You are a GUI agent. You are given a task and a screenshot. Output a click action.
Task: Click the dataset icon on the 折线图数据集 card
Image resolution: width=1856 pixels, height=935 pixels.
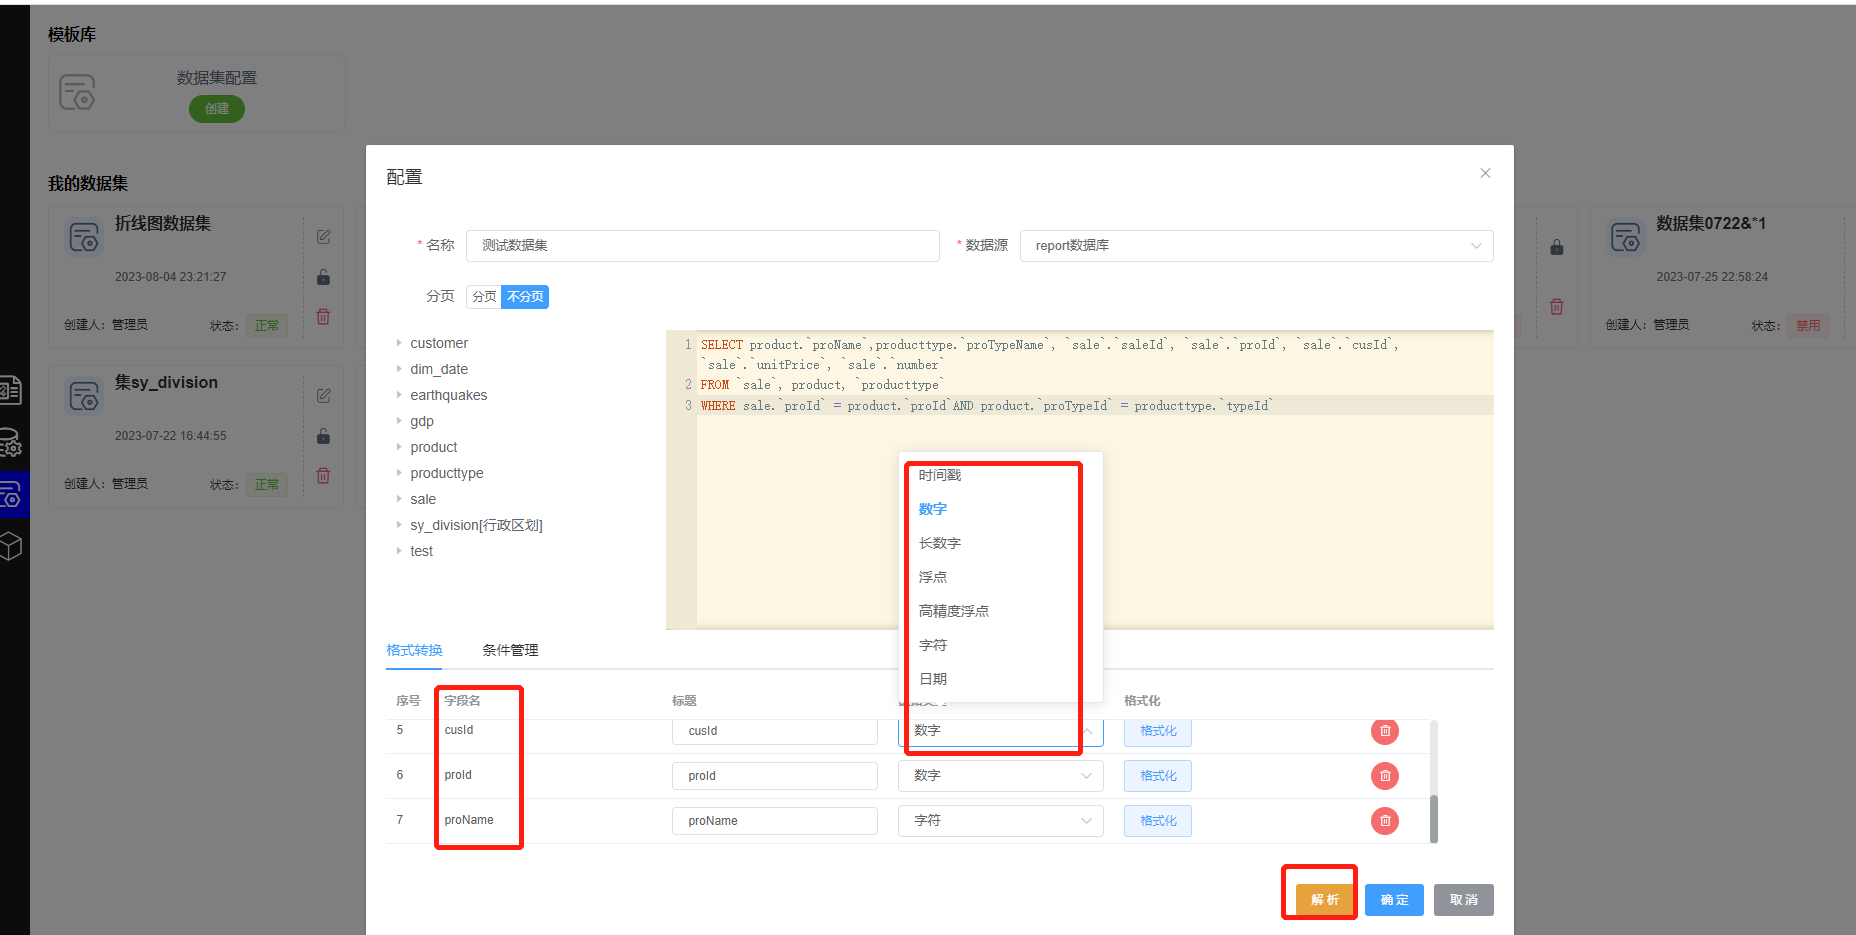(x=84, y=238)
